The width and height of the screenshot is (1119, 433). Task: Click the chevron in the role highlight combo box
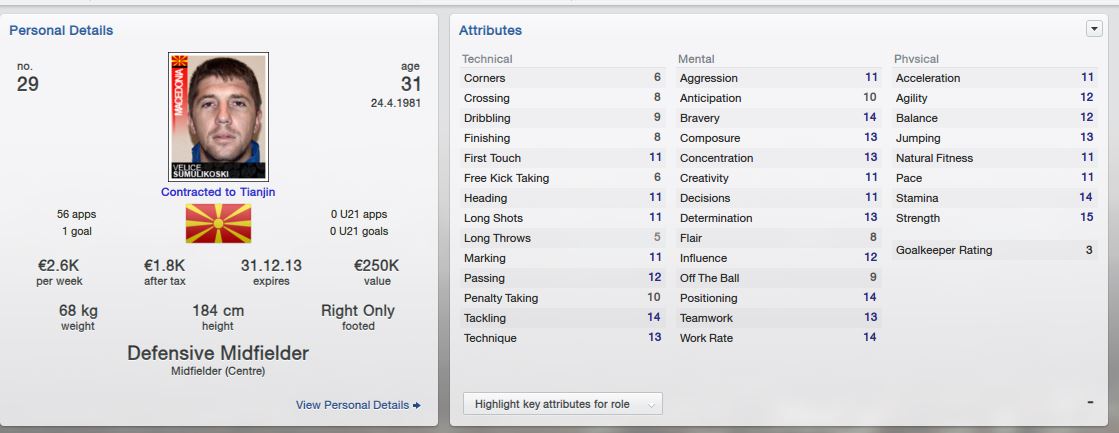click(x=651, y=404)
